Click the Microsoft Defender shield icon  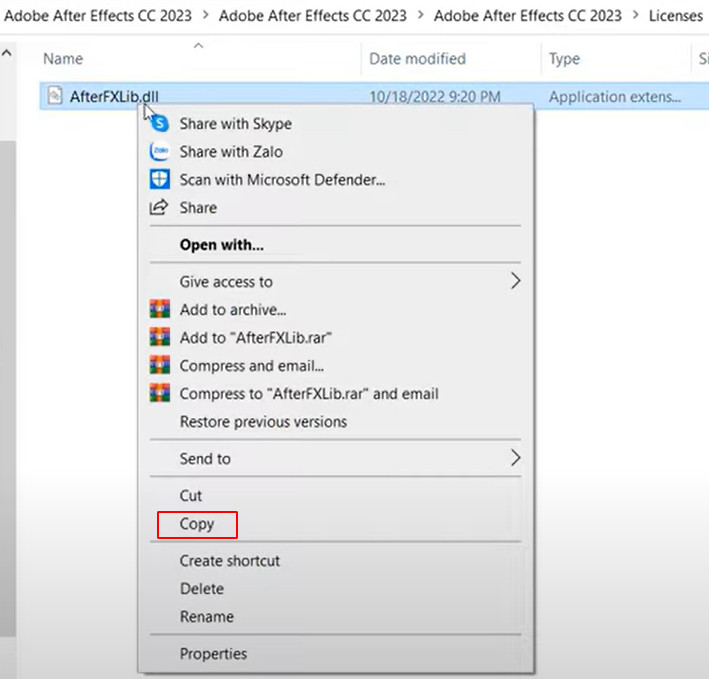coord(158,180)
